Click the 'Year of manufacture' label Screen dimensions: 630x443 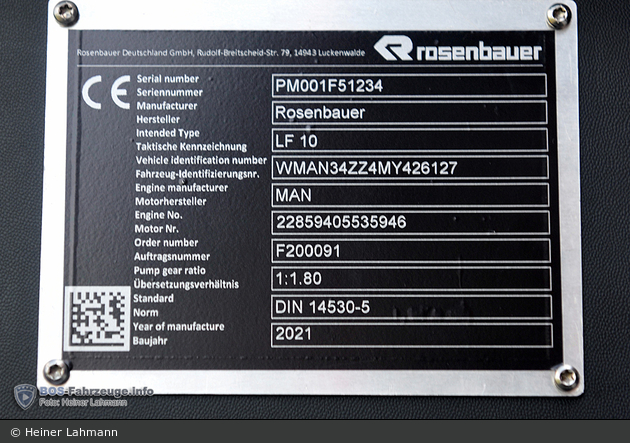click(x=178, y=327)
